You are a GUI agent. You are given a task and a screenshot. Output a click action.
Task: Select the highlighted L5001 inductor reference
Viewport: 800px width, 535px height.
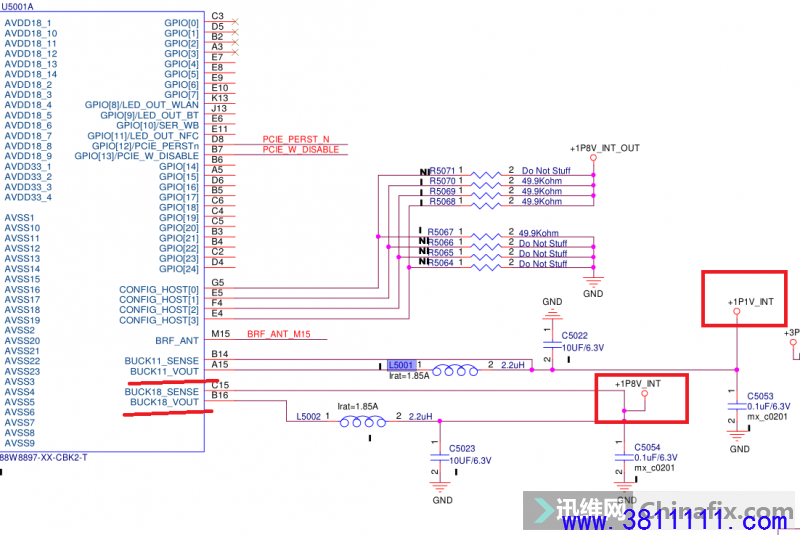tap(402, 365)
